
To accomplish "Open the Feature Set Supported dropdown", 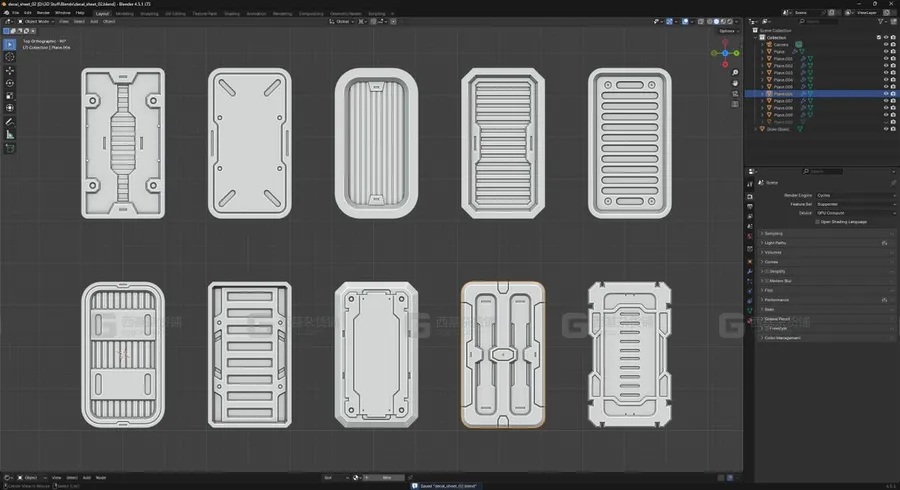I will 855,204.
